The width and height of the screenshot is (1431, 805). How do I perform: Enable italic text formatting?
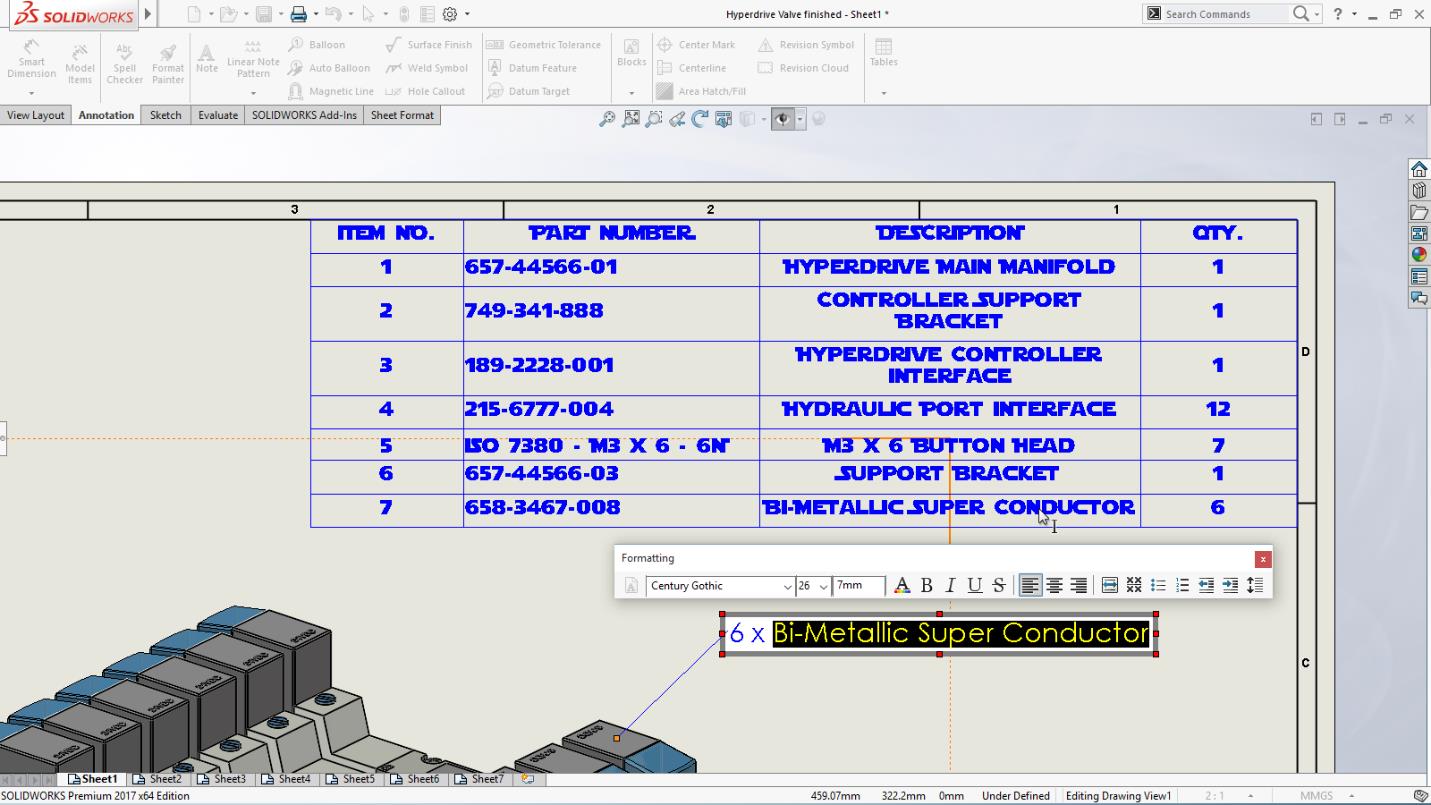click(x=950, y=586)
